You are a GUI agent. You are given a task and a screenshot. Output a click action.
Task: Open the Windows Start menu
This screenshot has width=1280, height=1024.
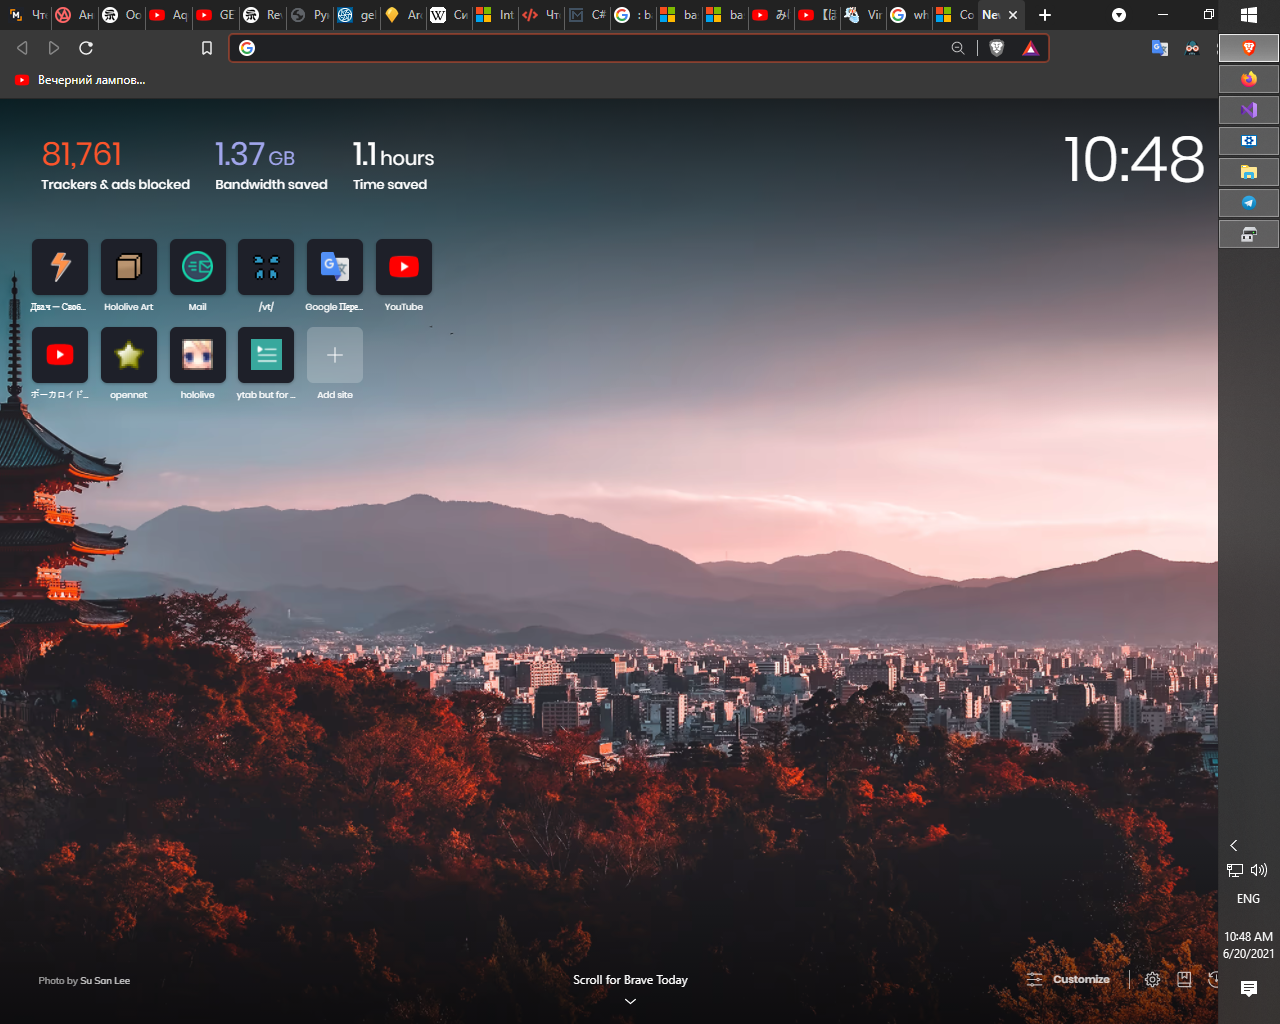tap(1249, 15)
